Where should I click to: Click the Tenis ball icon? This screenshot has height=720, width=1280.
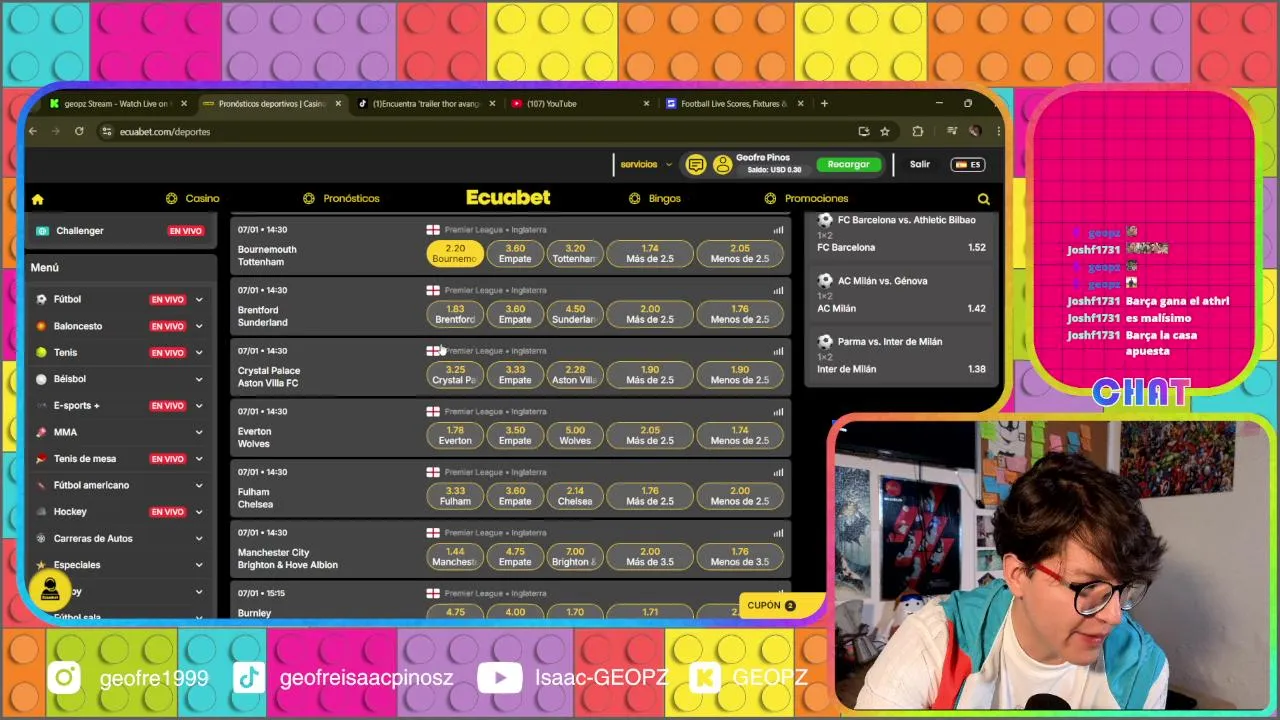click(x=41, y=352)
